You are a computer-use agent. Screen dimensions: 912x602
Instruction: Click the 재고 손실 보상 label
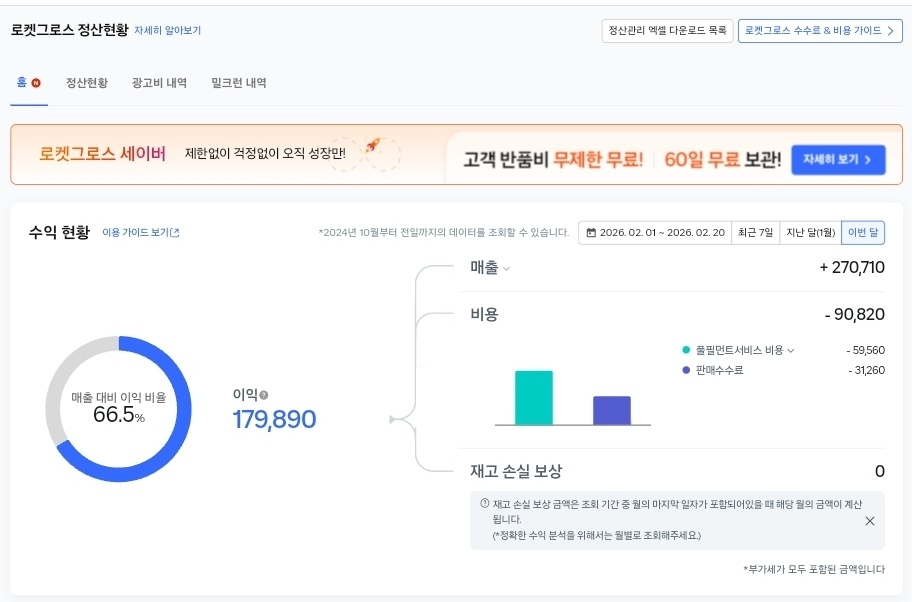516,471
